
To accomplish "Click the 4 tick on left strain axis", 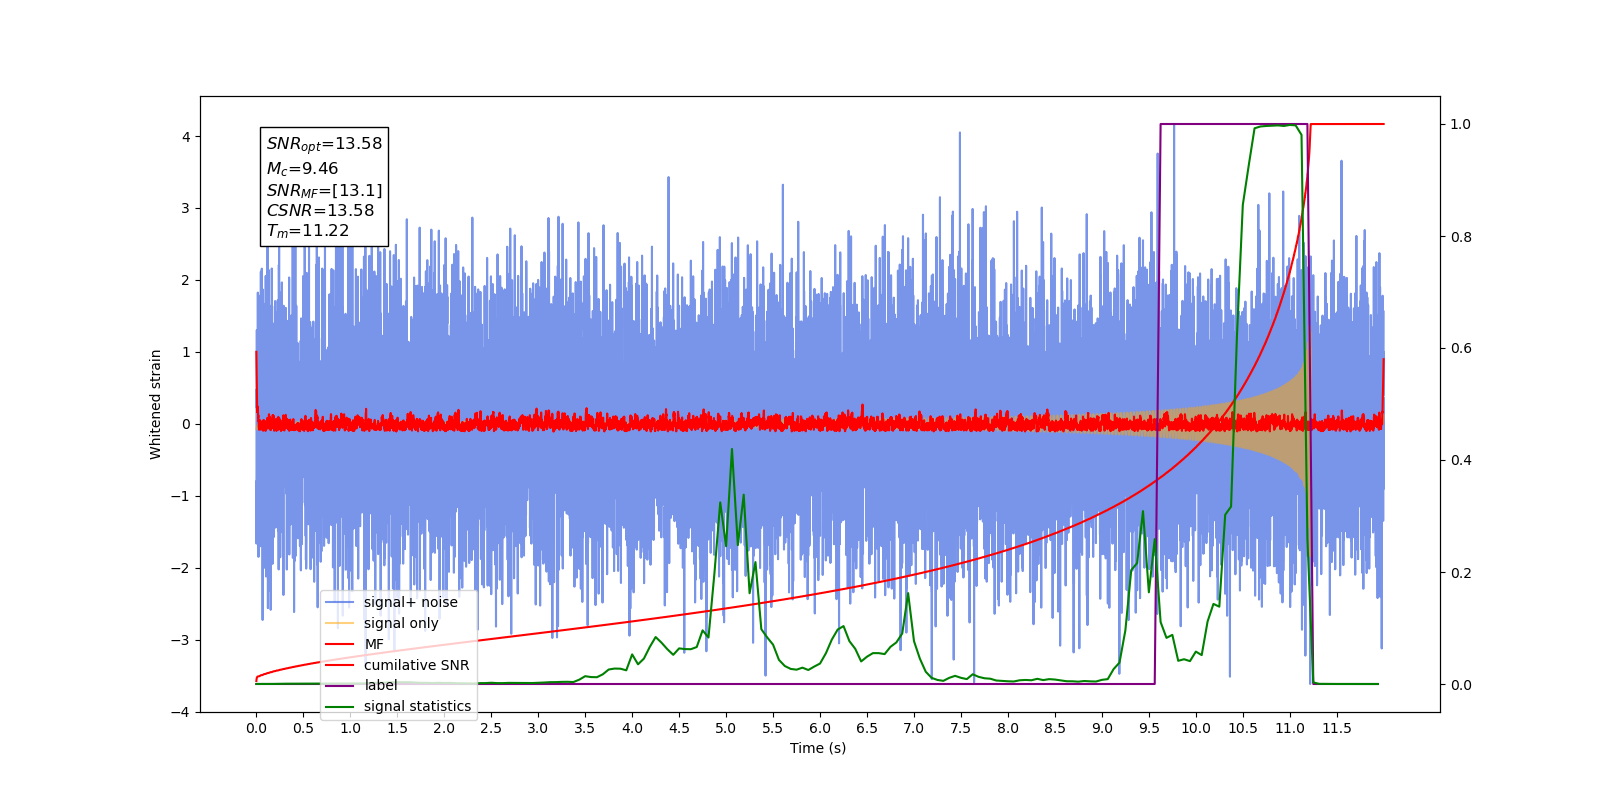I will pos(186,137).
